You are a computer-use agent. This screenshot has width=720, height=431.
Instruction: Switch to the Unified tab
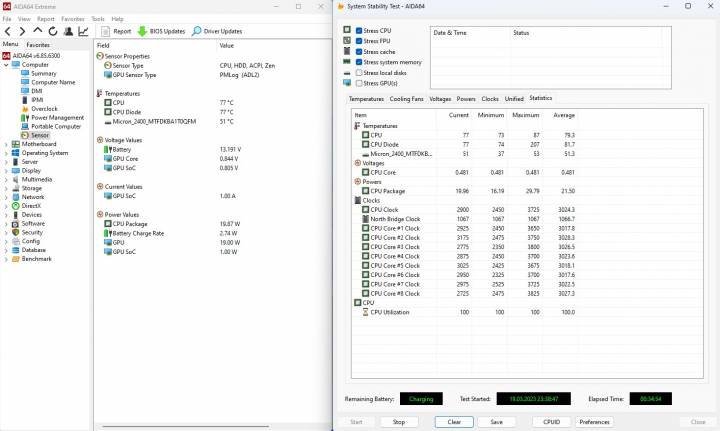[x=514, y=99]
